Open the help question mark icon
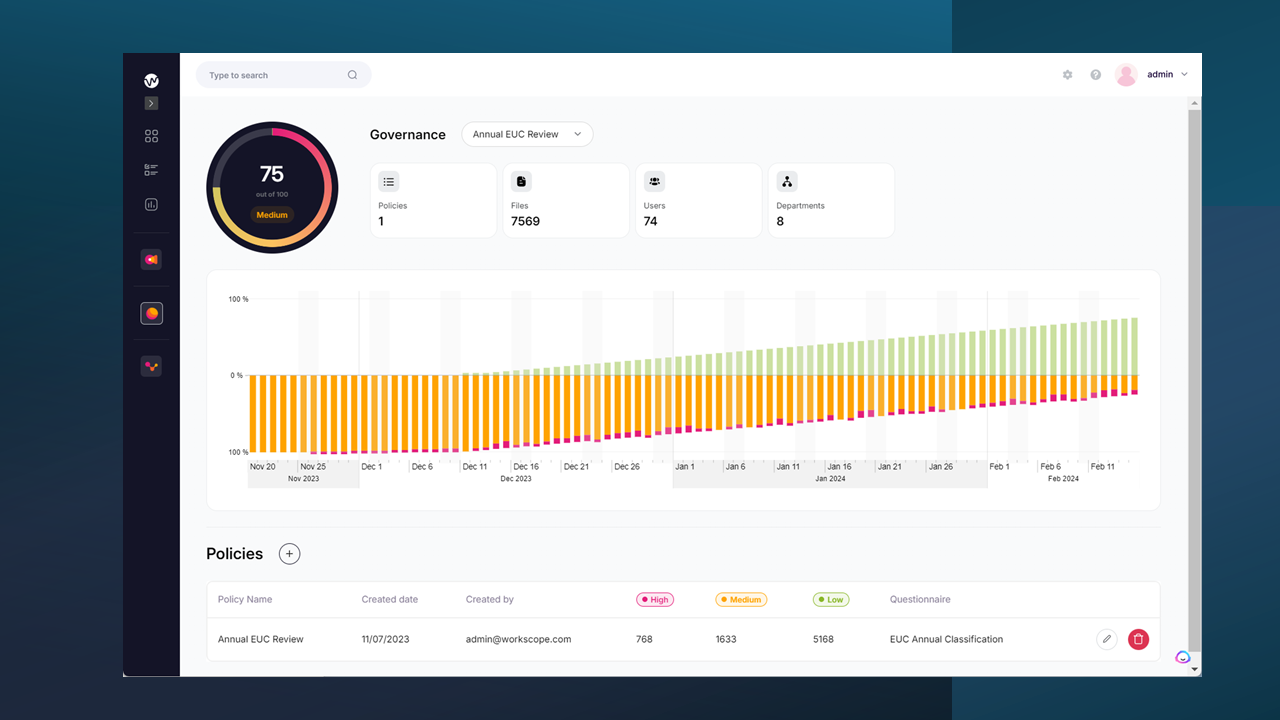The width and height of the screenshot is (1280, 720). (x=1095, y=74)
